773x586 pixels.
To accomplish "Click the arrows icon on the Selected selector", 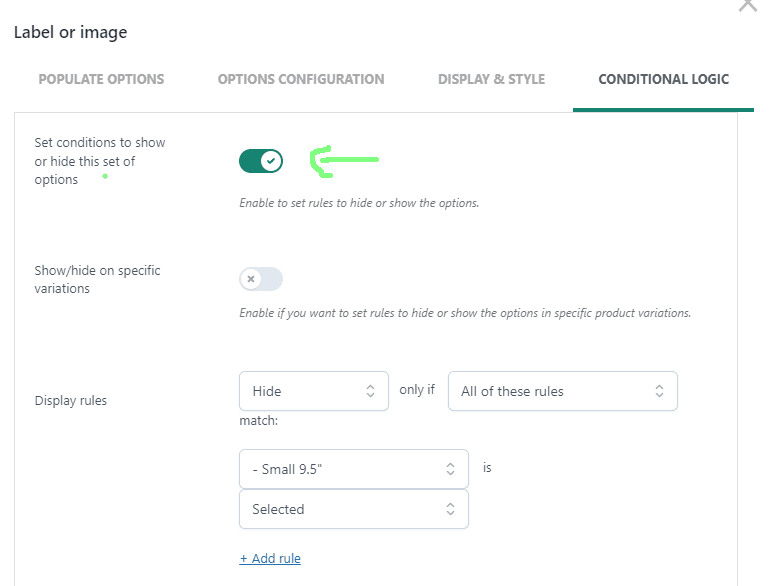I will [x=450, y=509].
